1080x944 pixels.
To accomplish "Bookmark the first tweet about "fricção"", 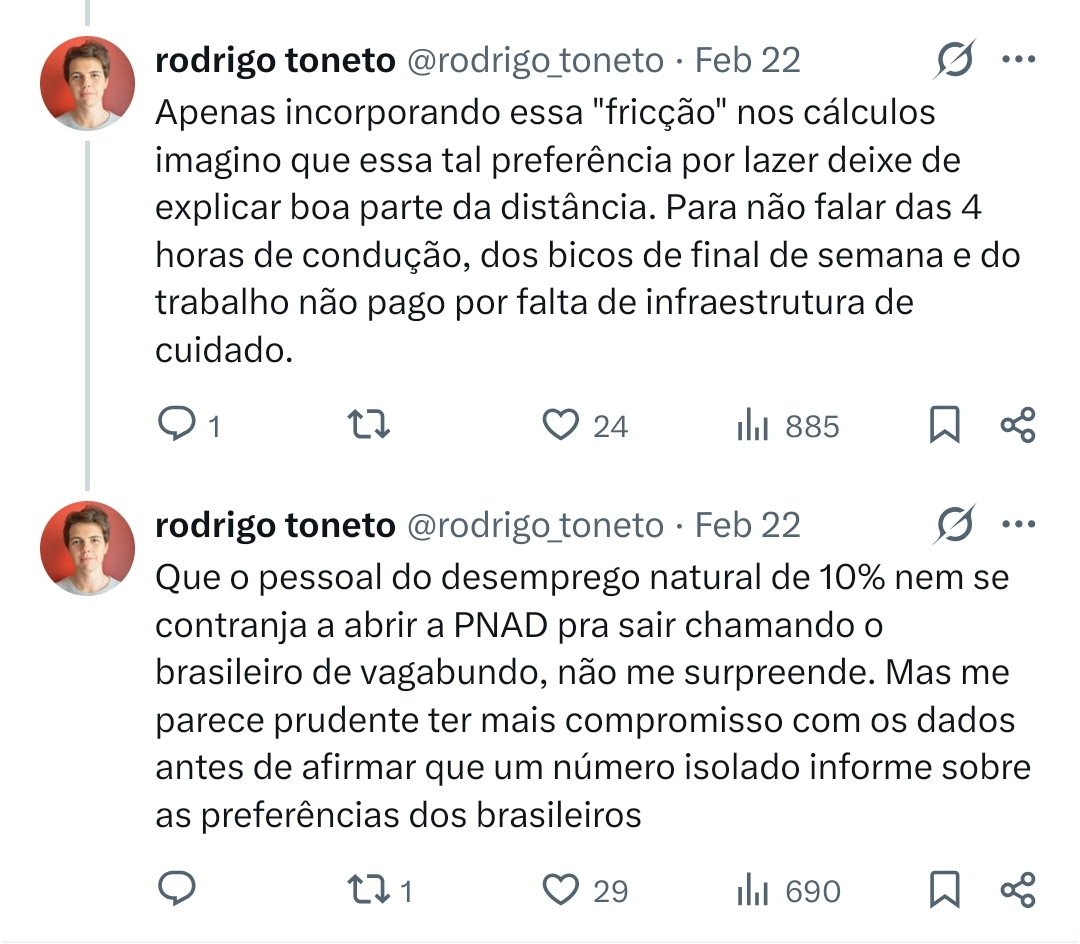I will point(945,427).
